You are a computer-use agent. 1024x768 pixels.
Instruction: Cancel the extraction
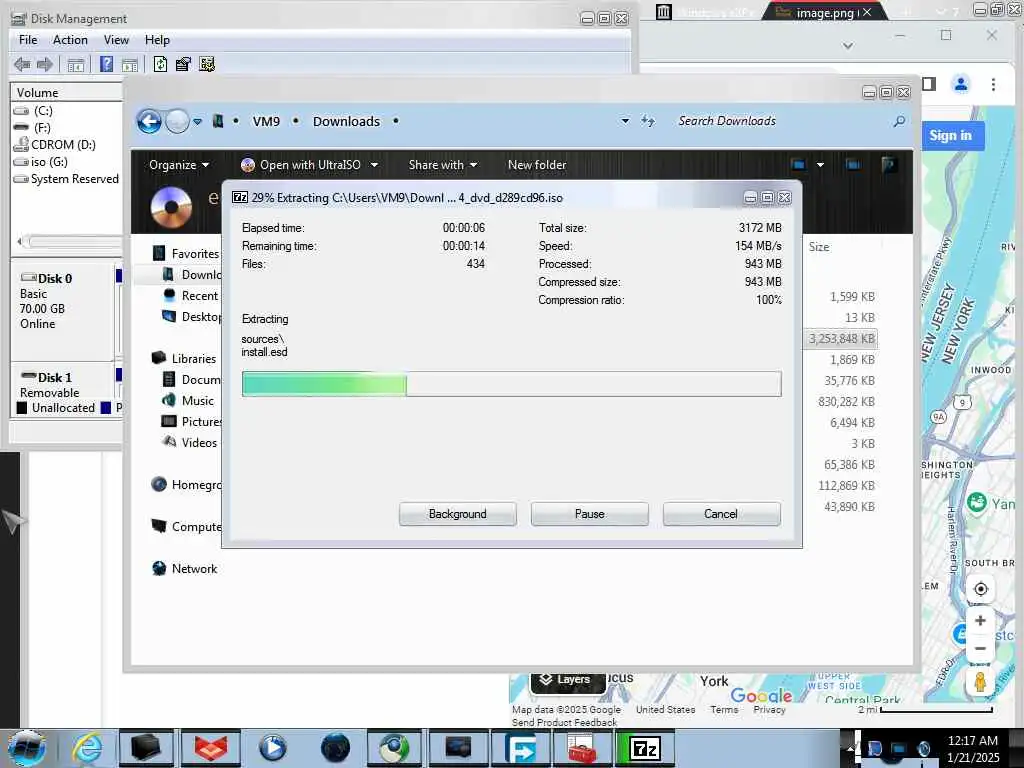click(721, 514)
